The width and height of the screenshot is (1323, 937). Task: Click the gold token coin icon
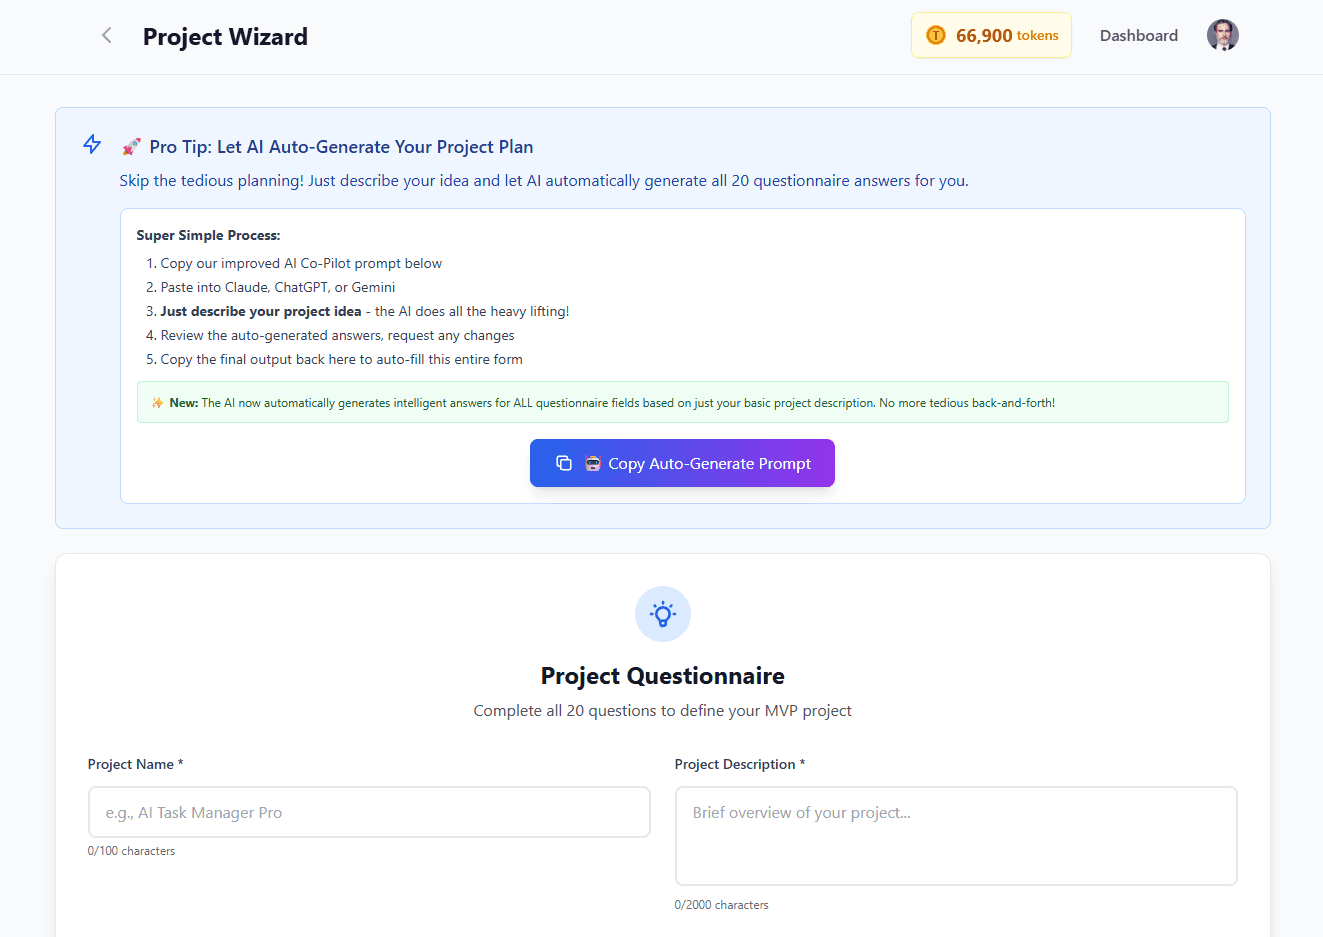coord(936,36)
